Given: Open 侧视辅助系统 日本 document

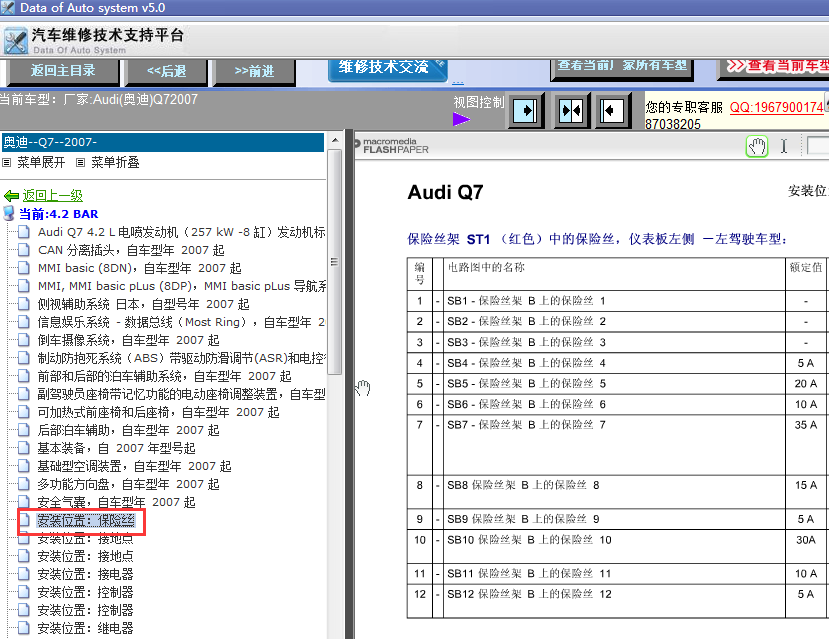Looking at the screenshot, I should [143, 304].
